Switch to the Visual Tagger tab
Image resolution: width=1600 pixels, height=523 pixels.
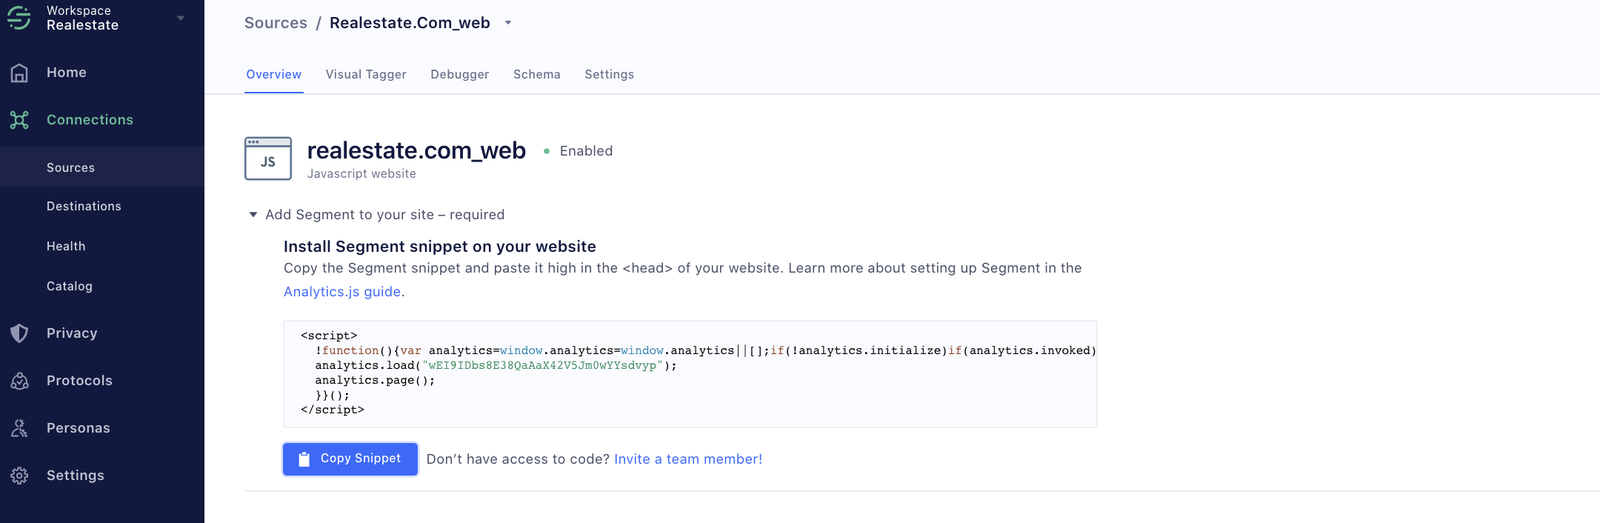(x=366, y=74)
